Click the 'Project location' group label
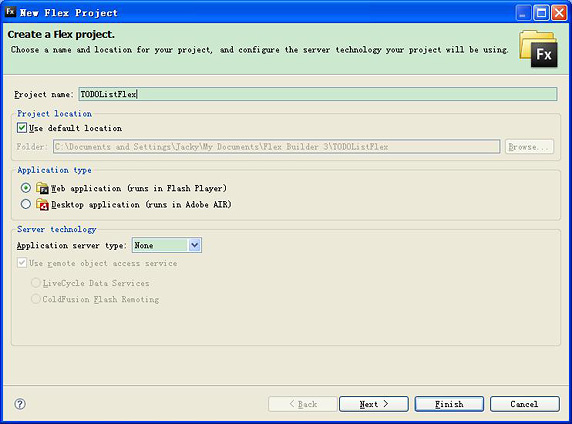Viewport: 572px width, 424px height. (x=54, y=114)
